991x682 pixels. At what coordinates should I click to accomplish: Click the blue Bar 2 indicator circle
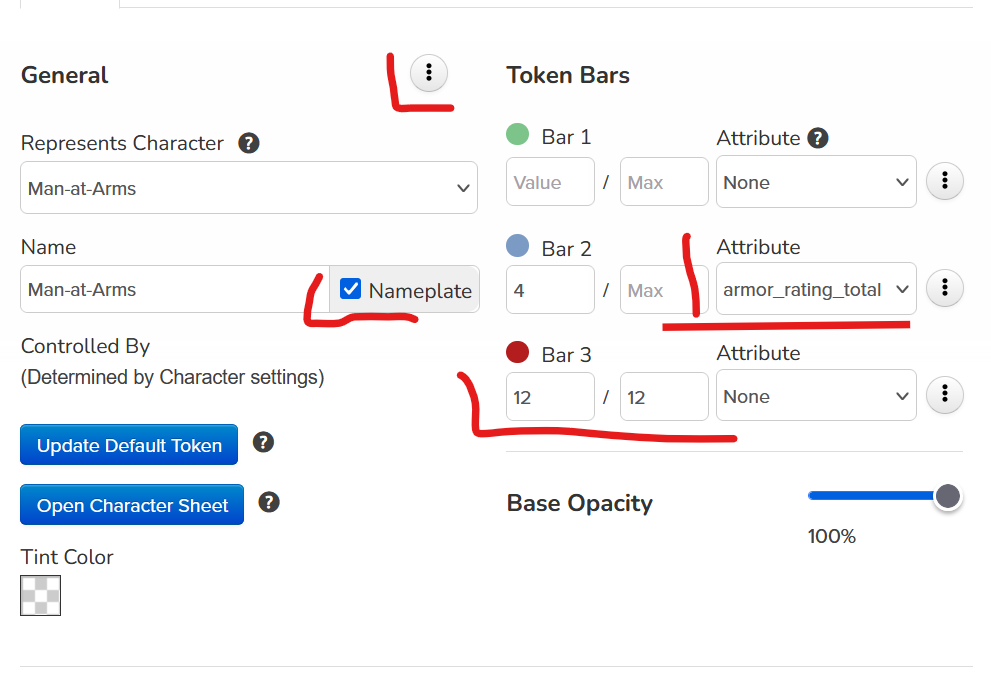click(518, 247)
